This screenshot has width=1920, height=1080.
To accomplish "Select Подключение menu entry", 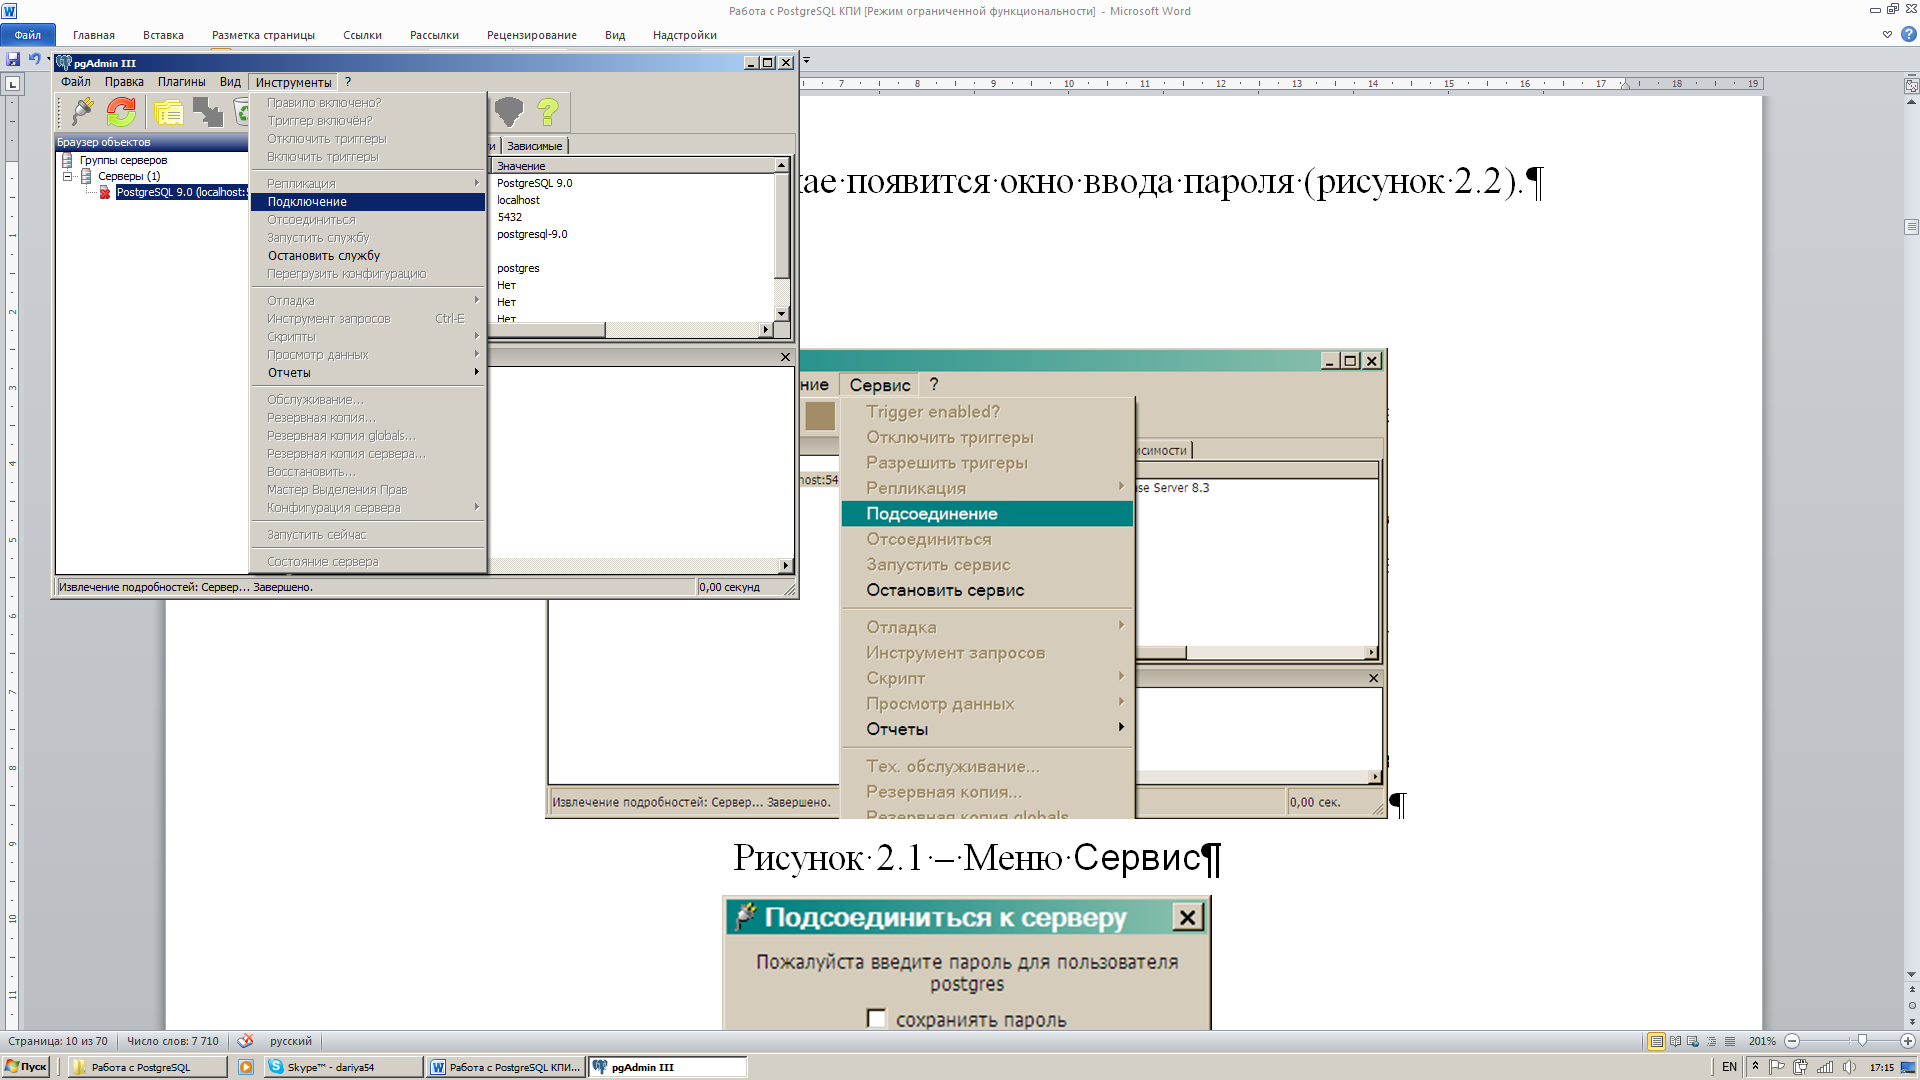I will coord(307,201).
